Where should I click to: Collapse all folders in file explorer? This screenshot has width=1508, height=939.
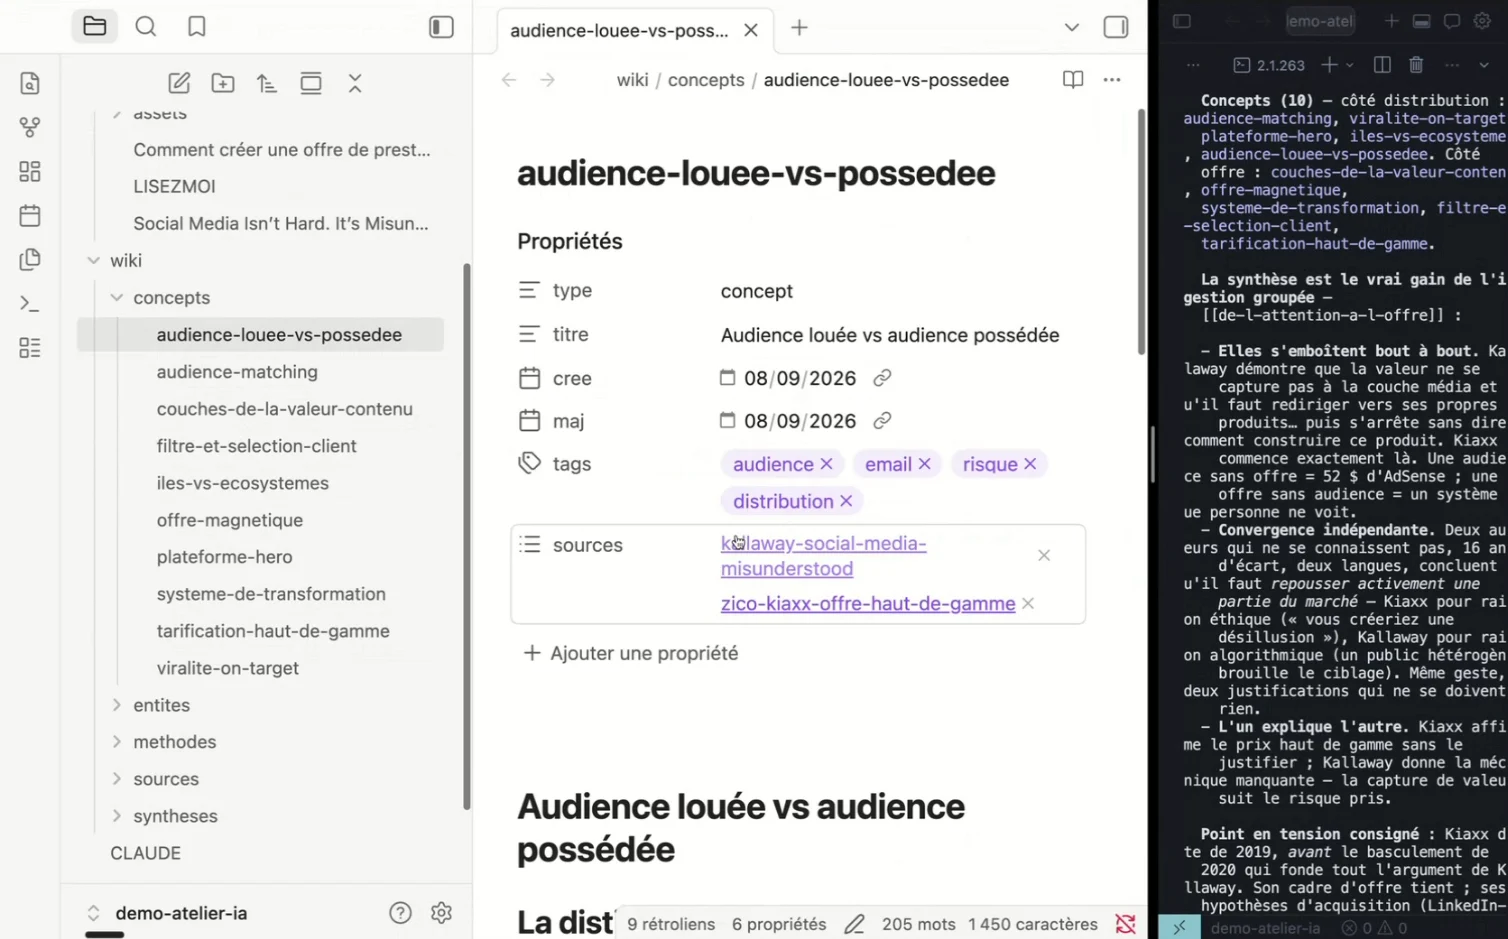click(355, 83)
